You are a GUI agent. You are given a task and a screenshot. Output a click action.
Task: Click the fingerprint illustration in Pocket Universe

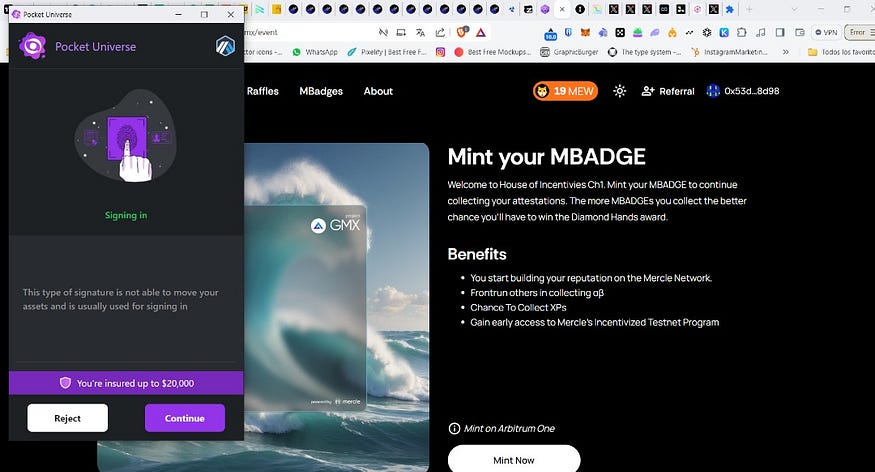tap(128, 138)
